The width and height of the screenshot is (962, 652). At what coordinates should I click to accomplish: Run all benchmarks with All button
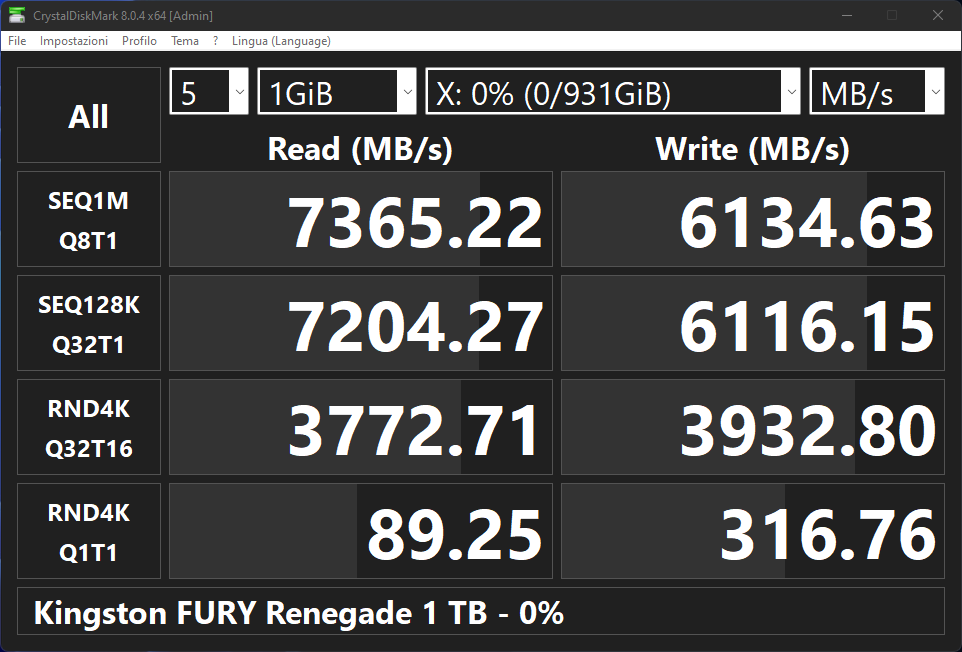(89, 115)
